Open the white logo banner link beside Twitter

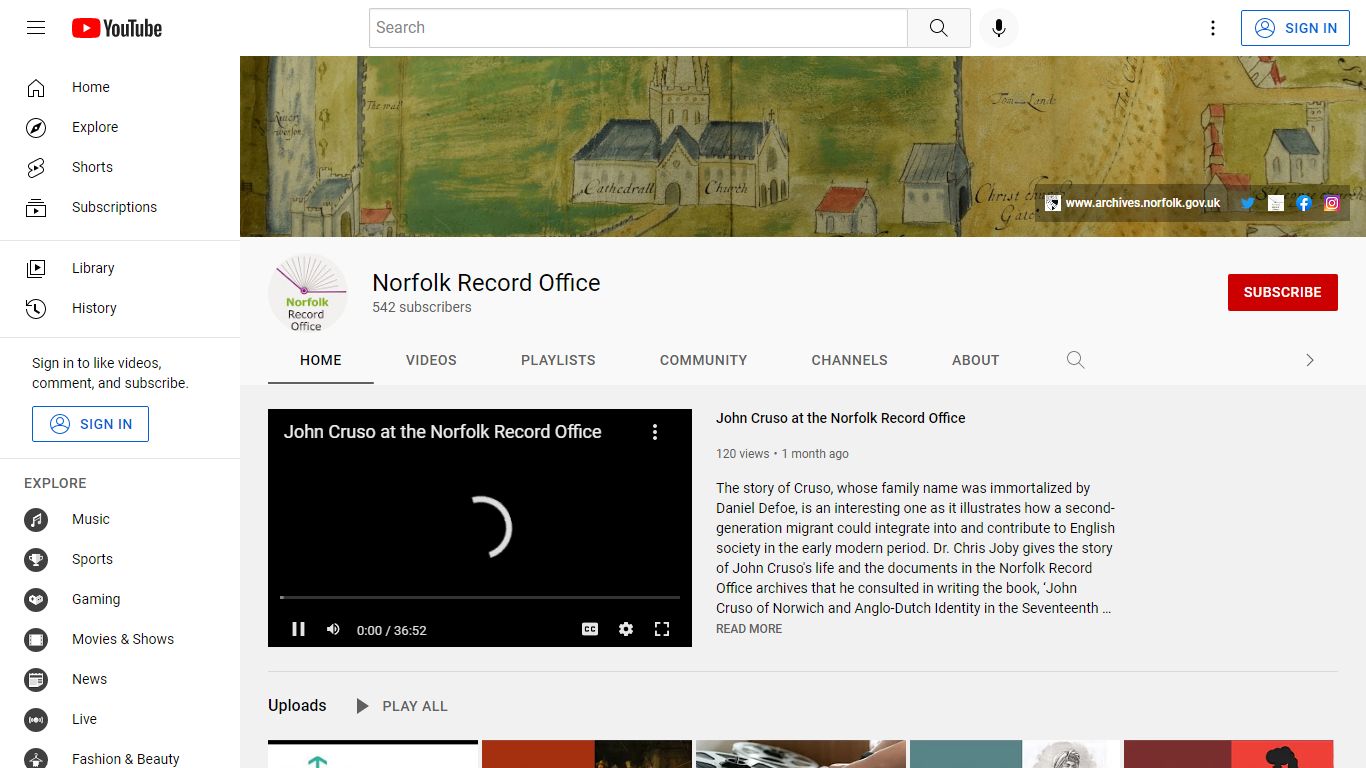coord(1276,203)
